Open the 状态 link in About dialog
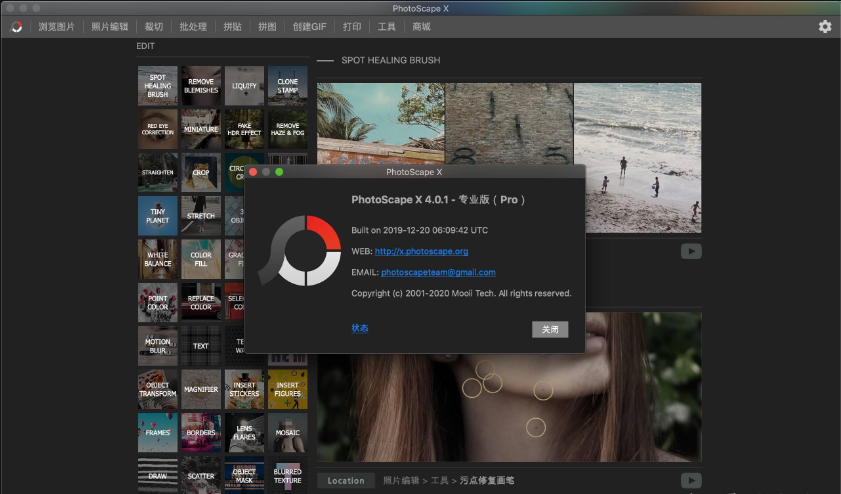 click(360, 328)
